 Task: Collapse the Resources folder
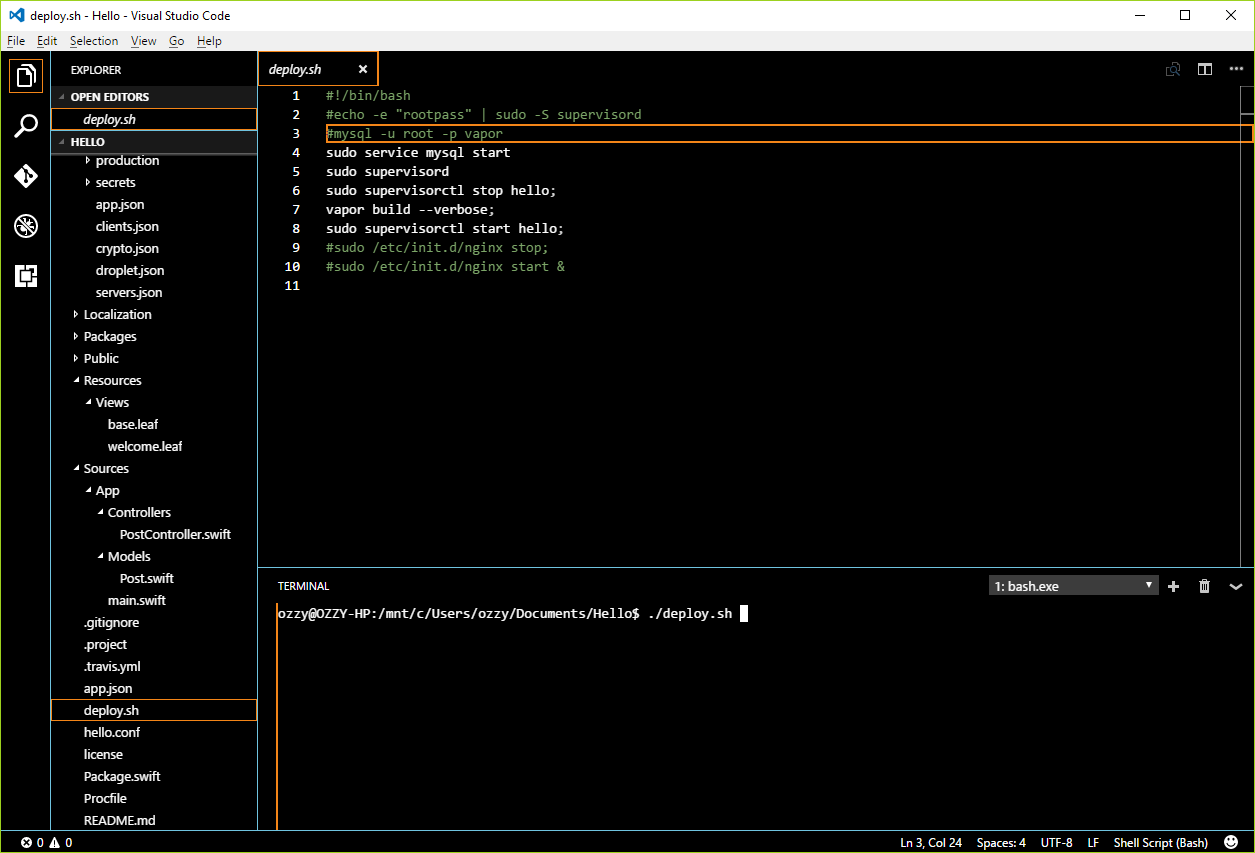pyautogui.click(x=76, y=380)
